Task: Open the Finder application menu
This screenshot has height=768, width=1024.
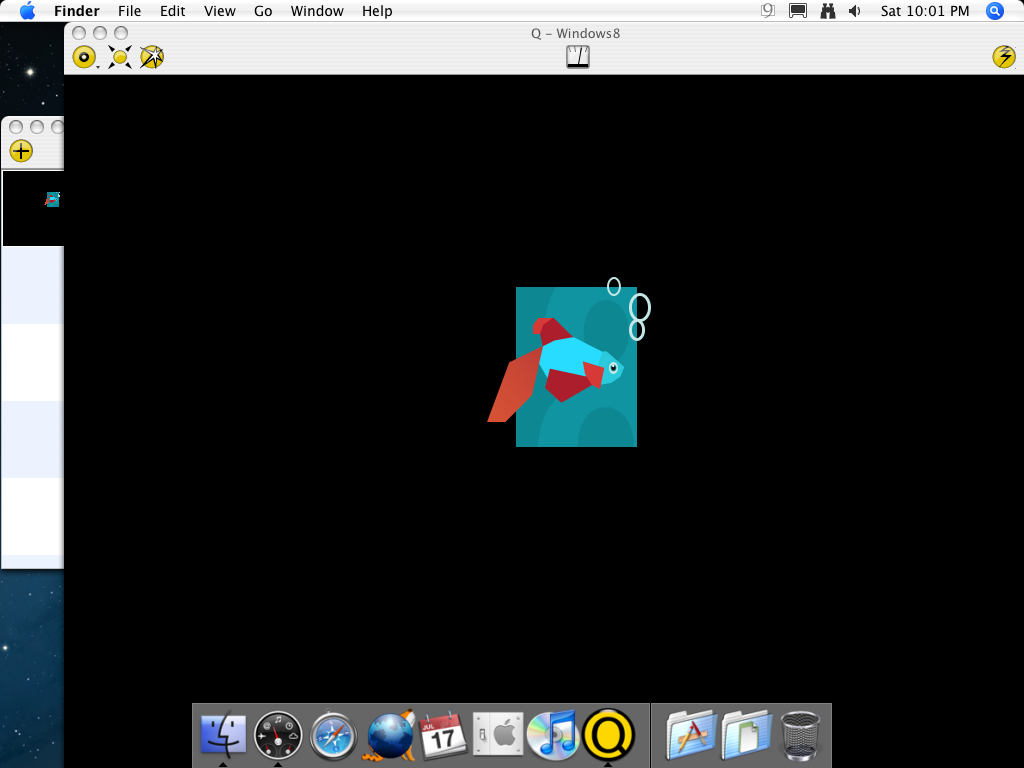Action: pos(76,11)
